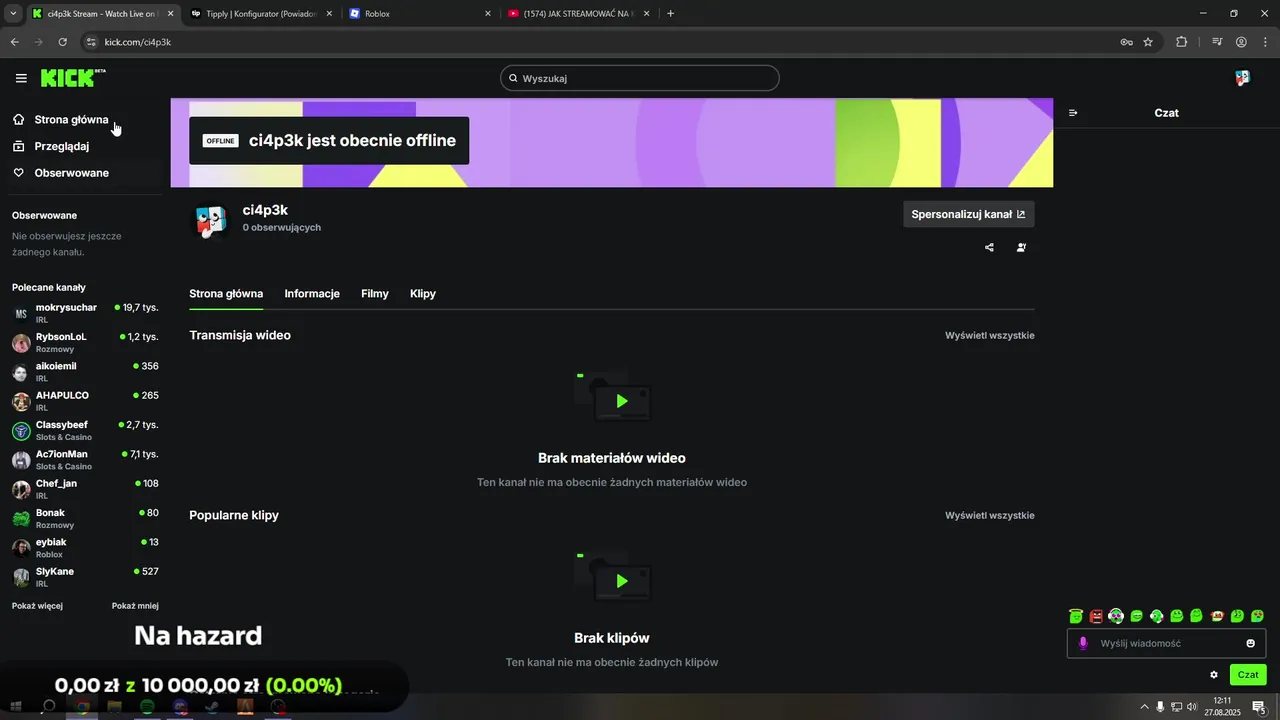Insert the red-hat emote in chat
This screenshot has height=720, width=1280.
1217,616
